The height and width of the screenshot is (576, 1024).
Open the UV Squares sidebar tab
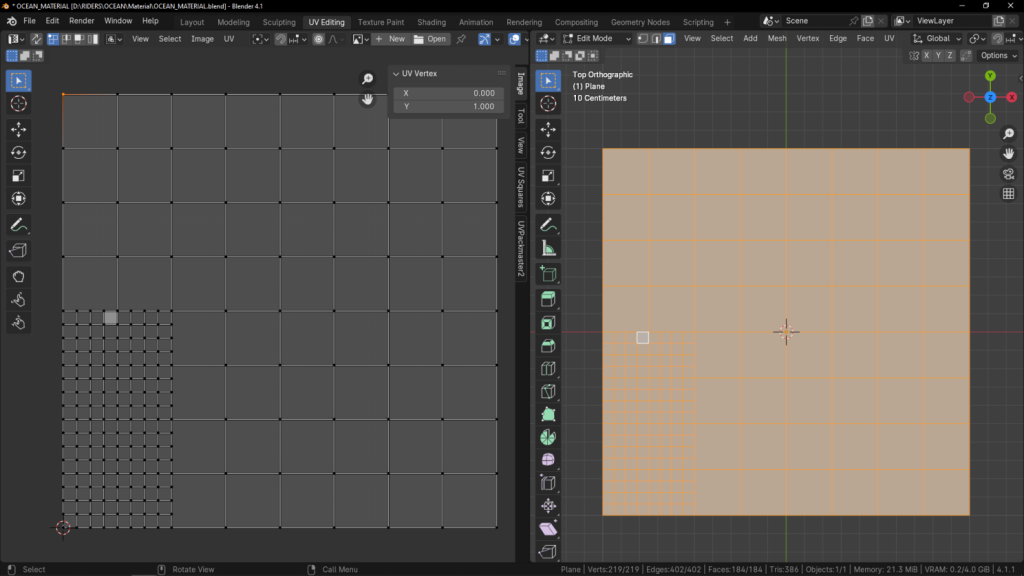[x=520, y=186]
